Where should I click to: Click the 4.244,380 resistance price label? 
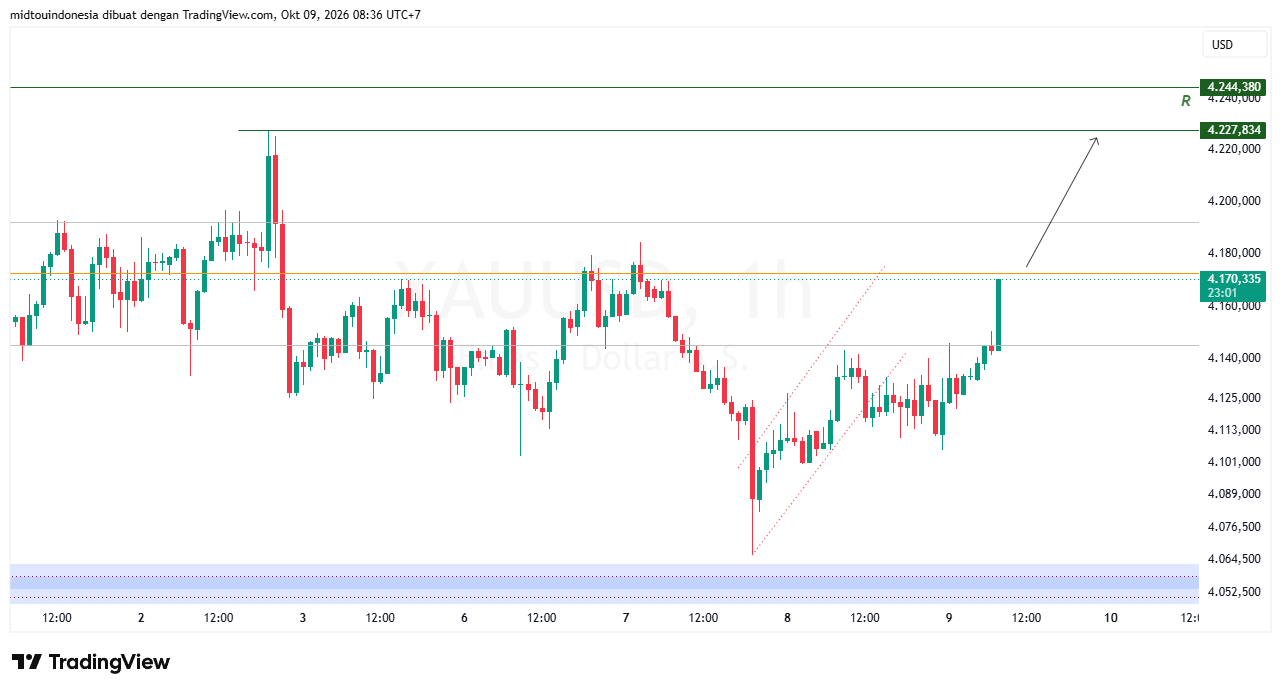[x=1233, y=87]
